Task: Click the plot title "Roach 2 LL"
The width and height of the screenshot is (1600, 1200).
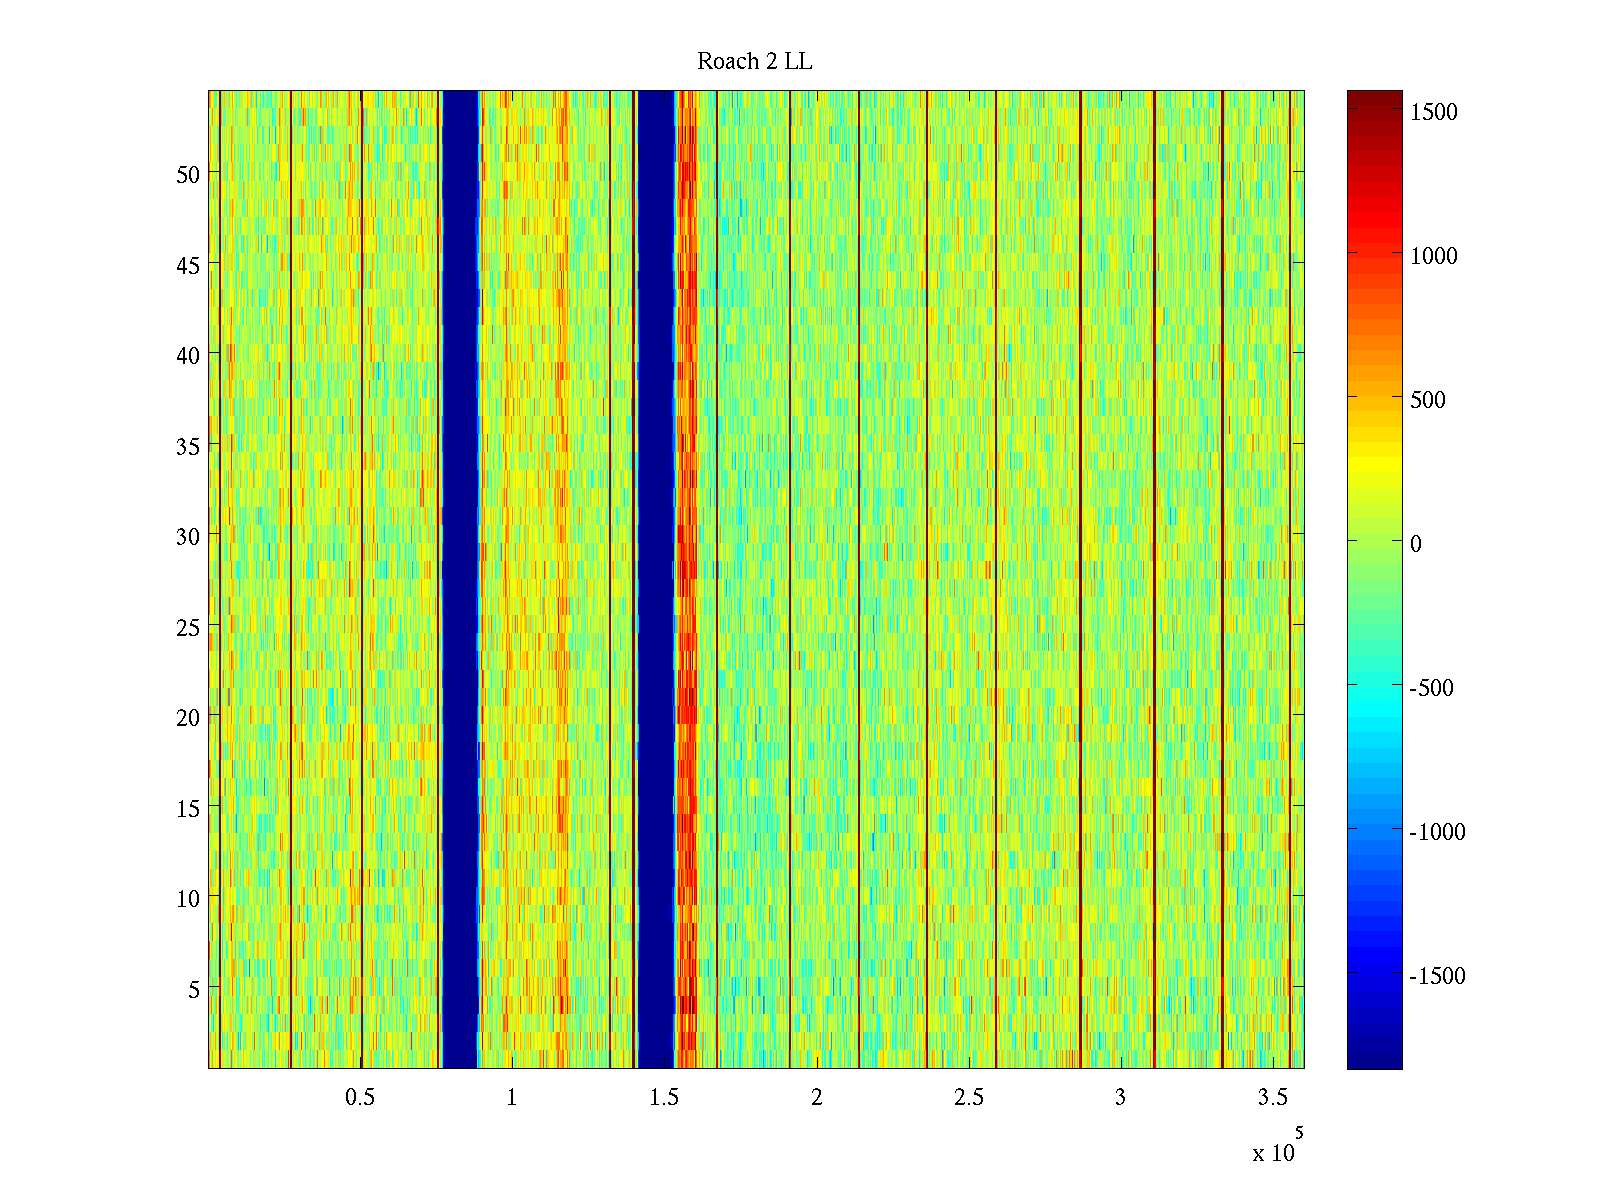Action: (754, 62)
